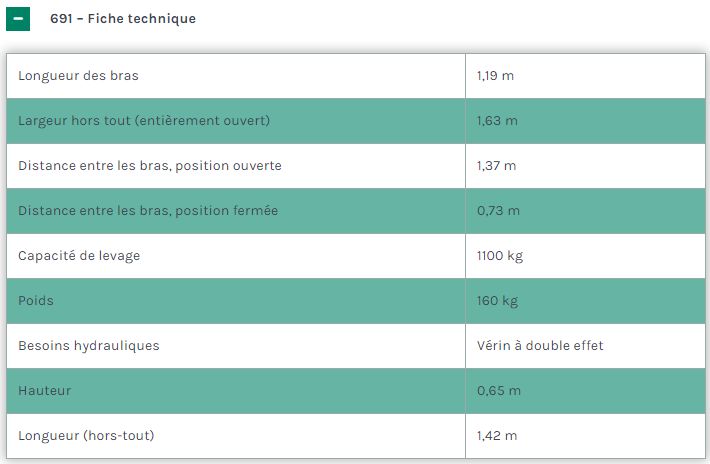Select "Distance entre les bras, position ouverte" label
Image resolution: width=710 pixels, height=464 pixels.
[x=150, y=166]
